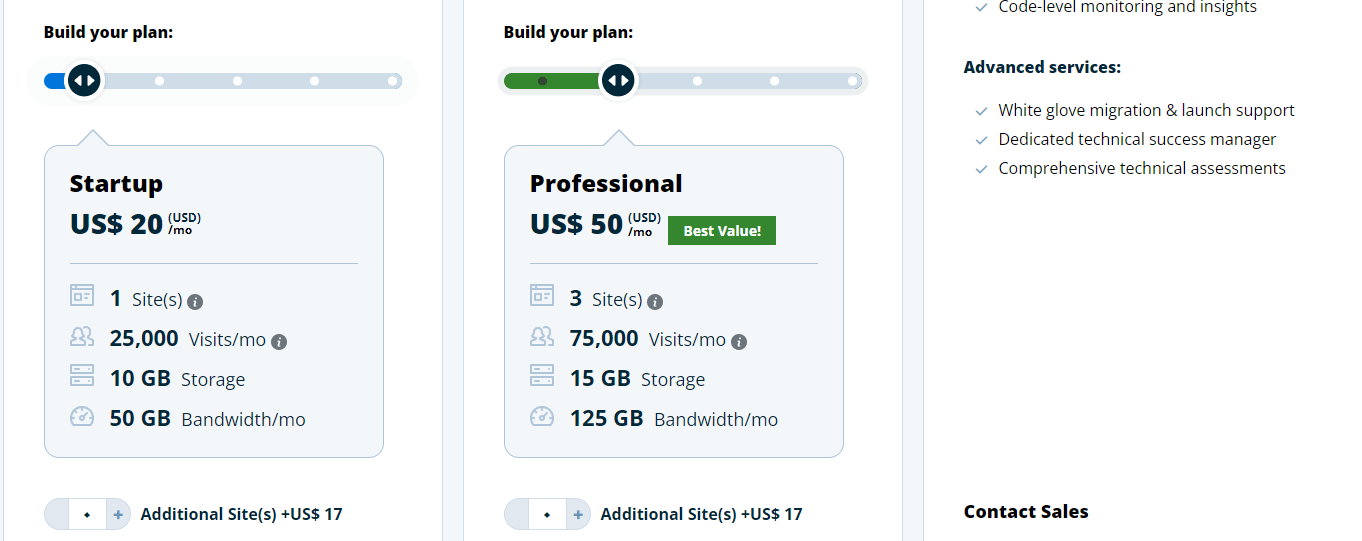The width and height of the screenshot is (1362, 541).
Task: Click the Best Value! badge
Action: point(722,231)
